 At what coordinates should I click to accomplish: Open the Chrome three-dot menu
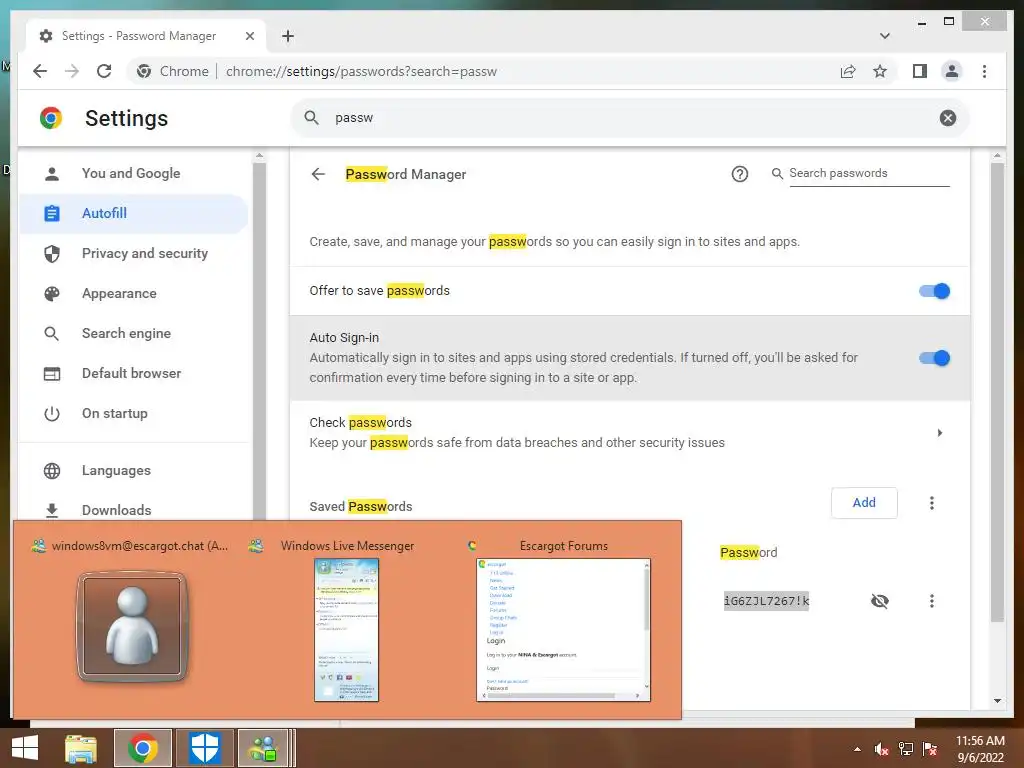click(984, 71)
